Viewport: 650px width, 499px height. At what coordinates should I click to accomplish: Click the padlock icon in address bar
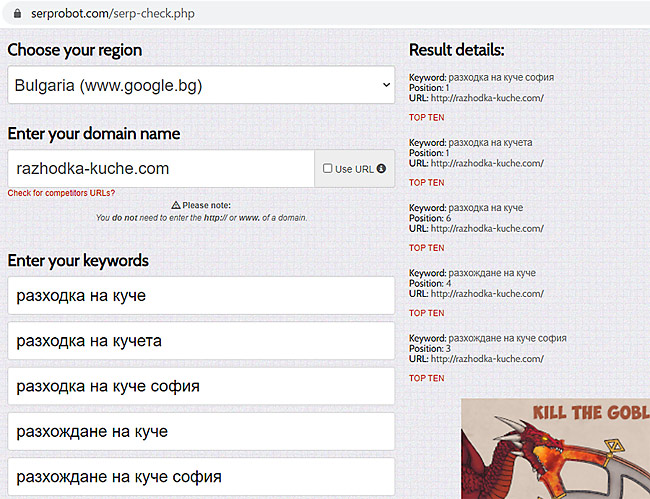pyautogui.click(x=17, y=14)
